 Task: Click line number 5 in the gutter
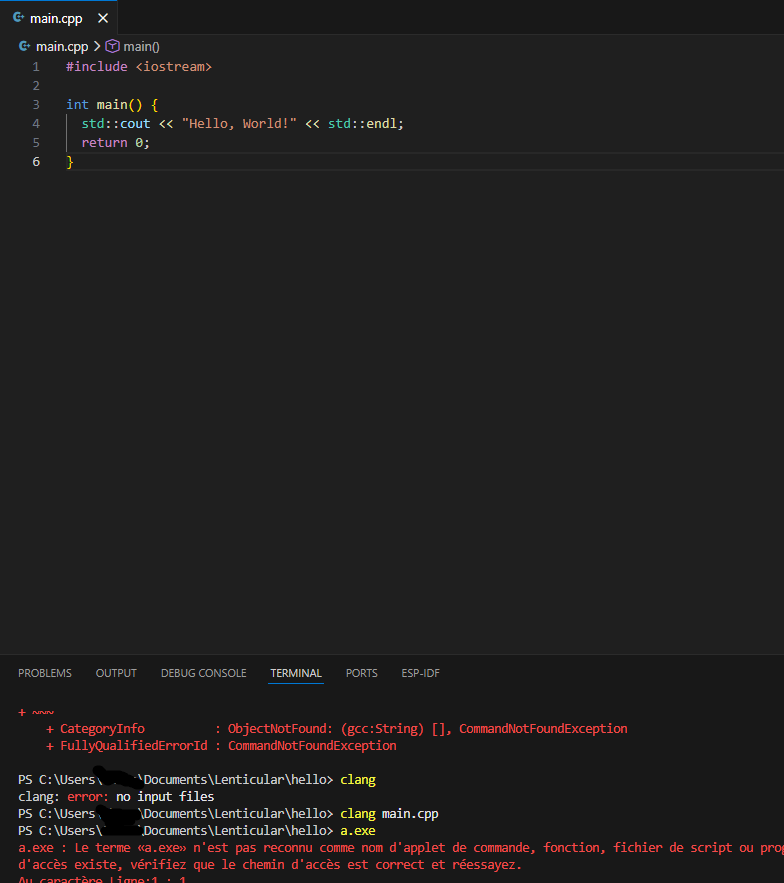(x=36, y=142)
